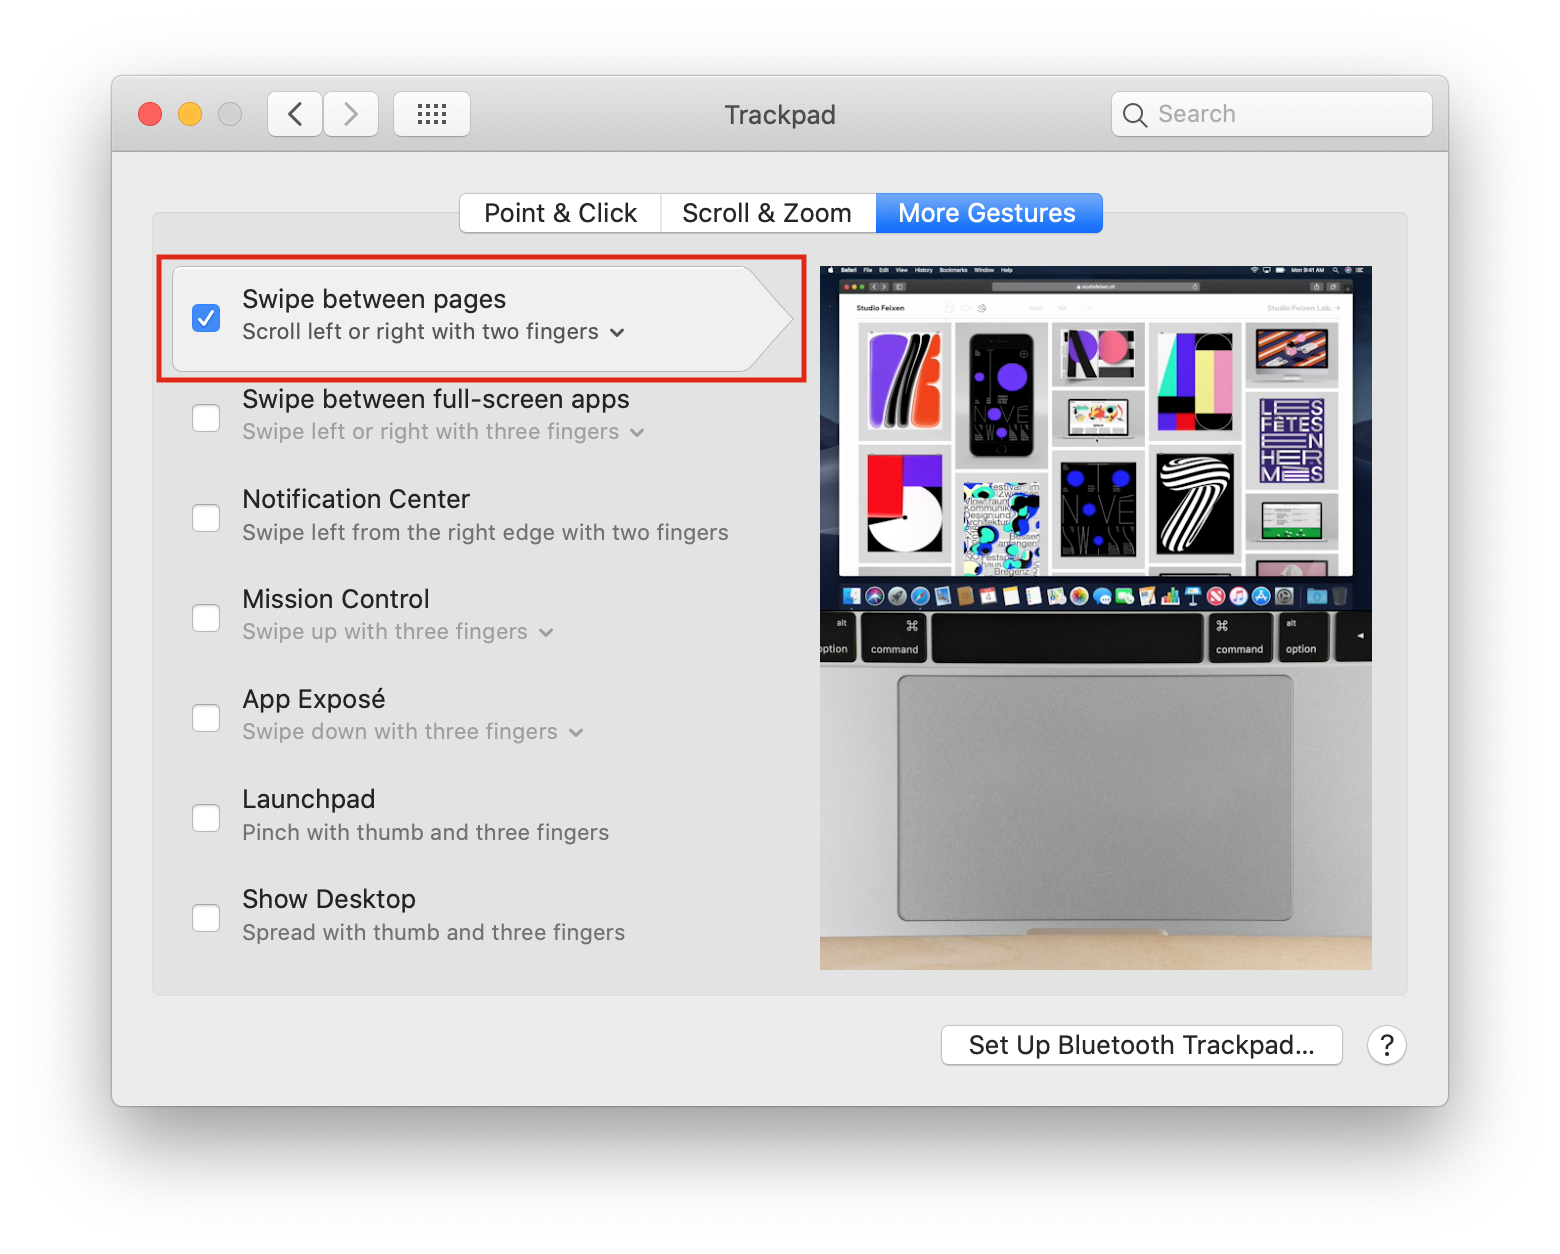The height and width of the screenshot is (1254, 1560).
Task: Enable Swipe between full-screen apps
Action: click(x=206, y=418)
